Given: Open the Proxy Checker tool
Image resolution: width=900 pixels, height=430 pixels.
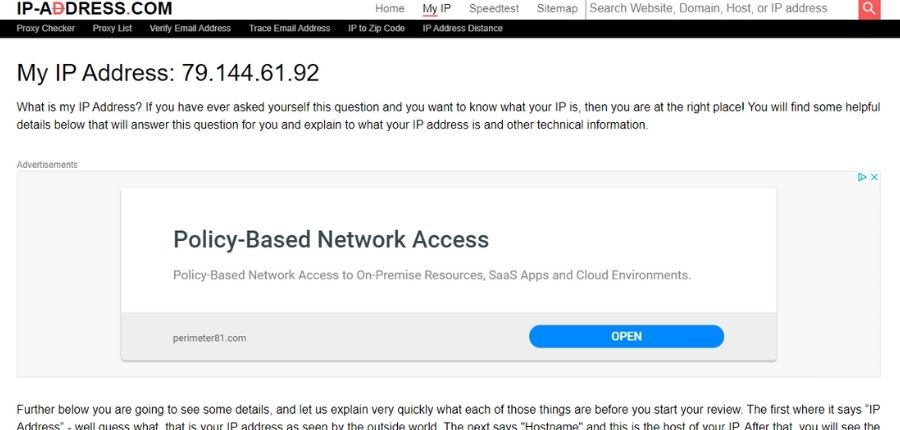Looking at the screenshot, I should click(x=46, y=28).
